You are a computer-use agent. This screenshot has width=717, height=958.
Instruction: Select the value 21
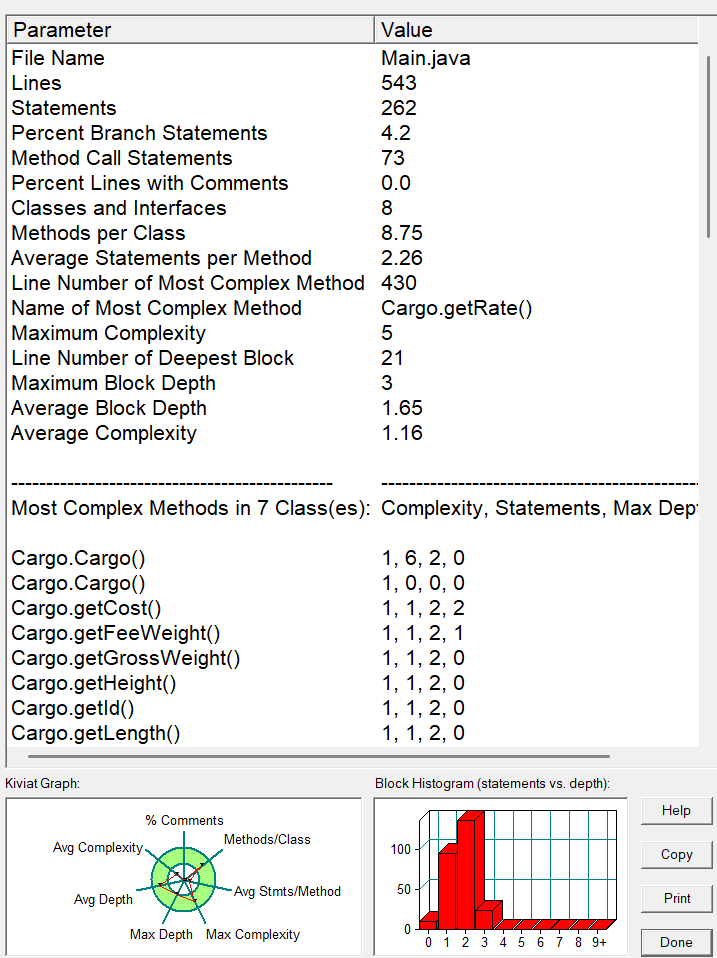coord(392,359)
